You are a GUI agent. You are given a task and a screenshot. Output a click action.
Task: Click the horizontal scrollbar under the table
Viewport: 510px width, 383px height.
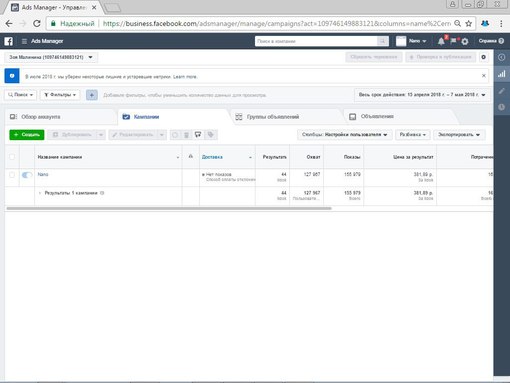pyautogui.click(x=169, y=208)
